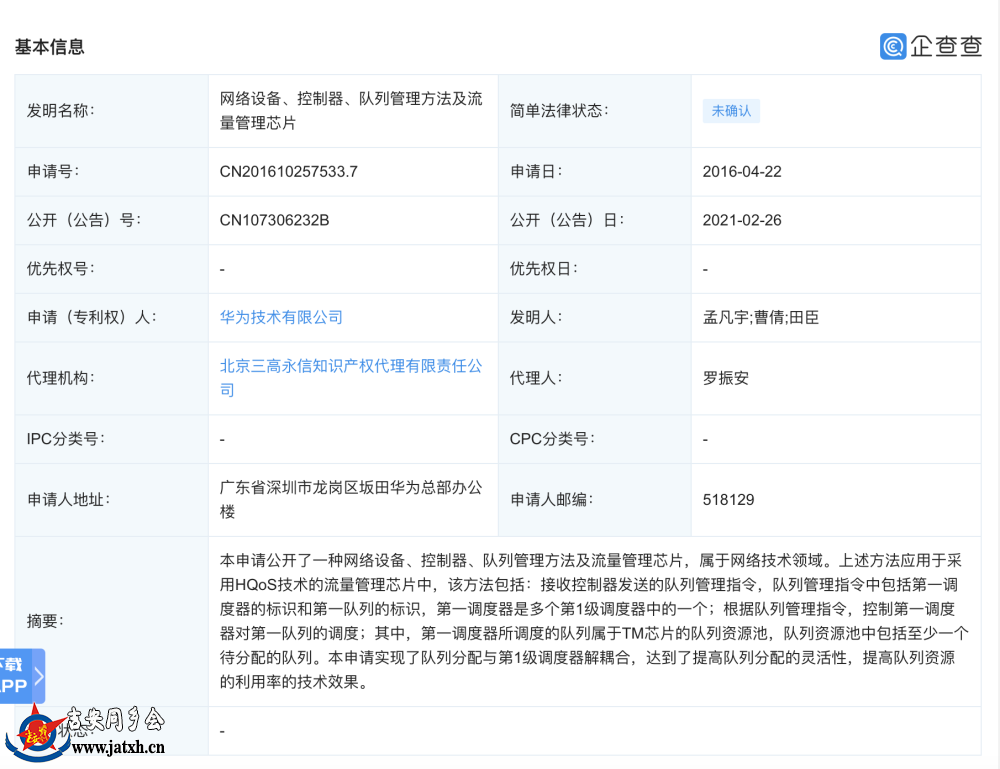
Task: Select the publication date 2021-02-26
Action: click(742, 220)
